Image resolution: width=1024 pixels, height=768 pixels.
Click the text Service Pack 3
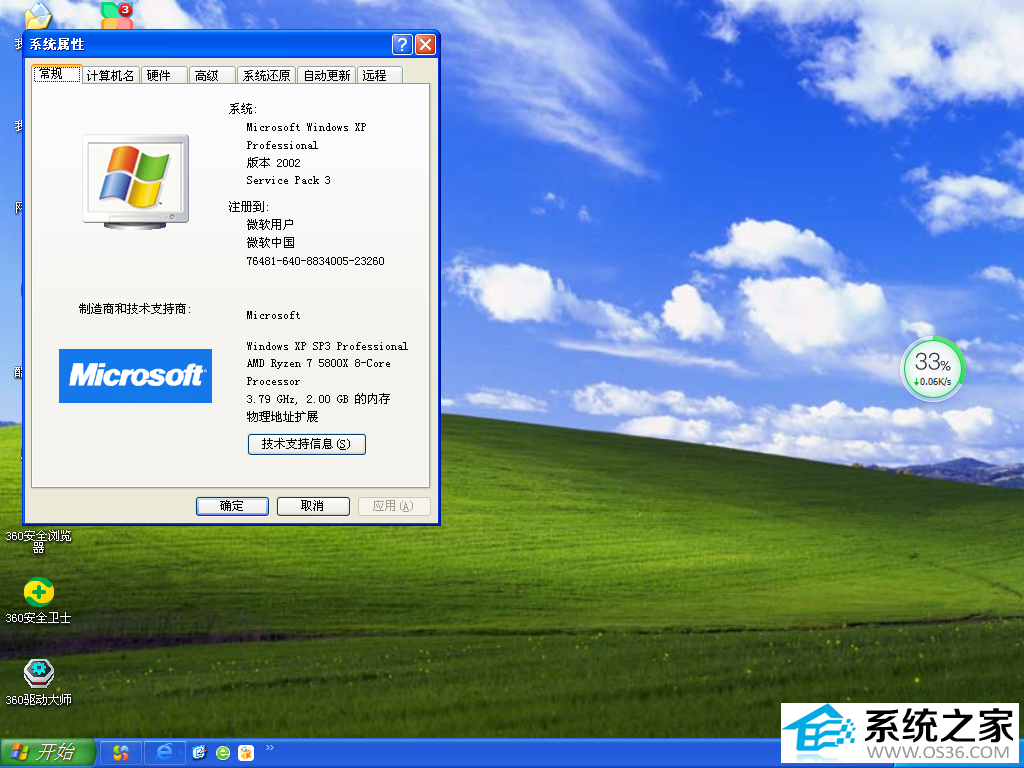289,180
